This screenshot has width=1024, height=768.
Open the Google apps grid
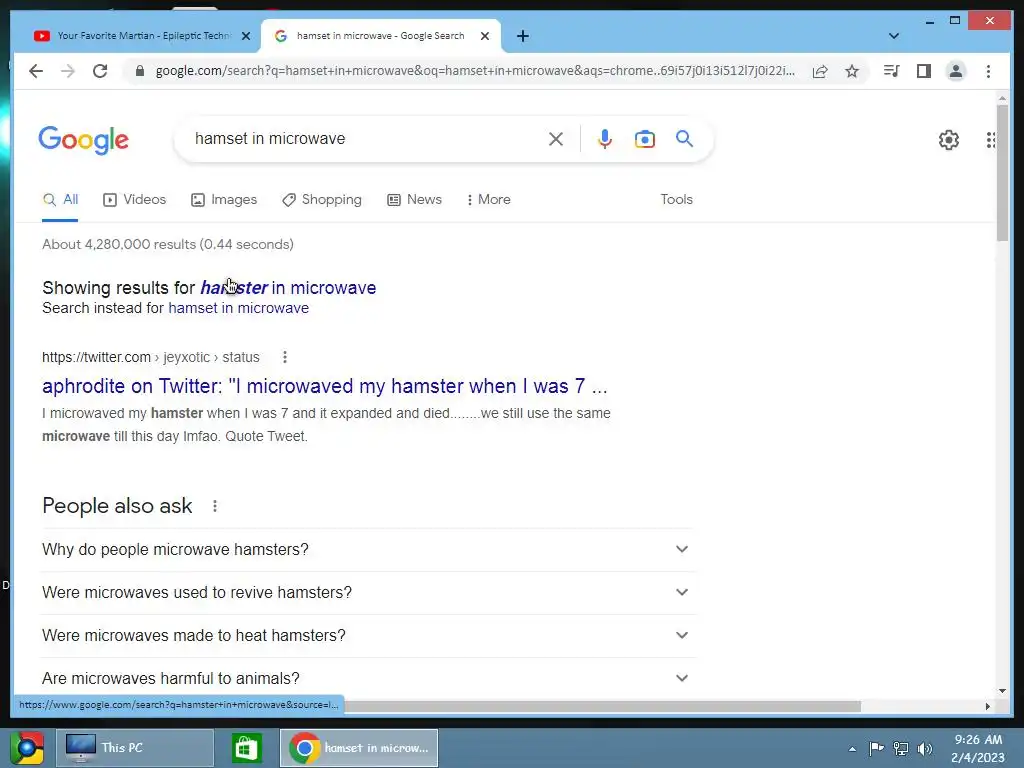coord(991,140)
